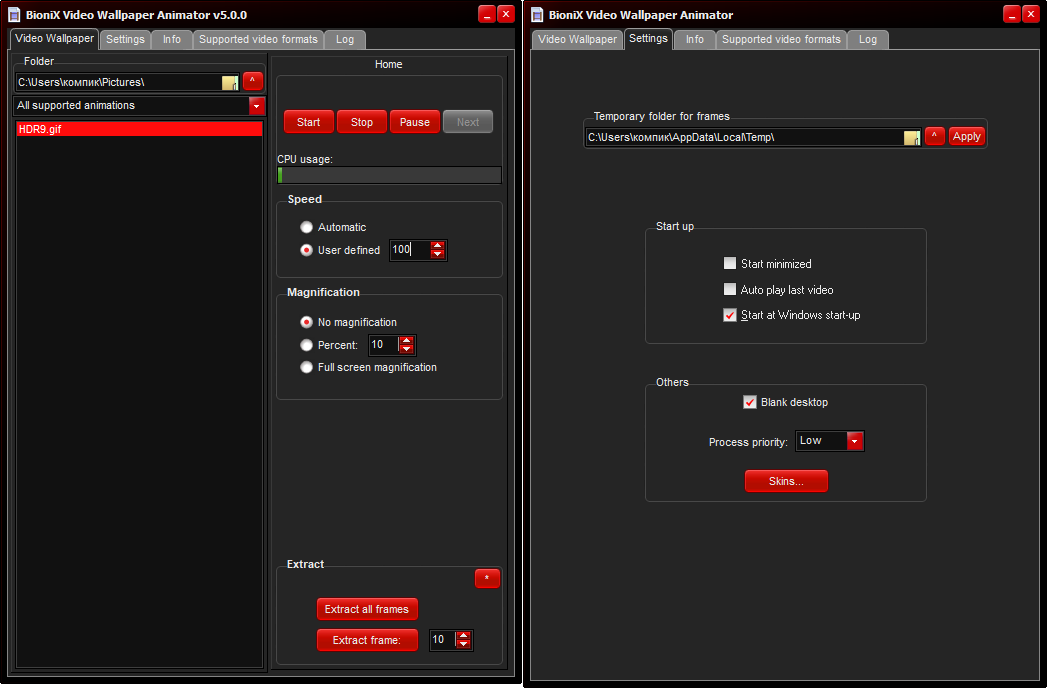
Task: Click the CPU usage progress bar
Action: coord(389,175)
